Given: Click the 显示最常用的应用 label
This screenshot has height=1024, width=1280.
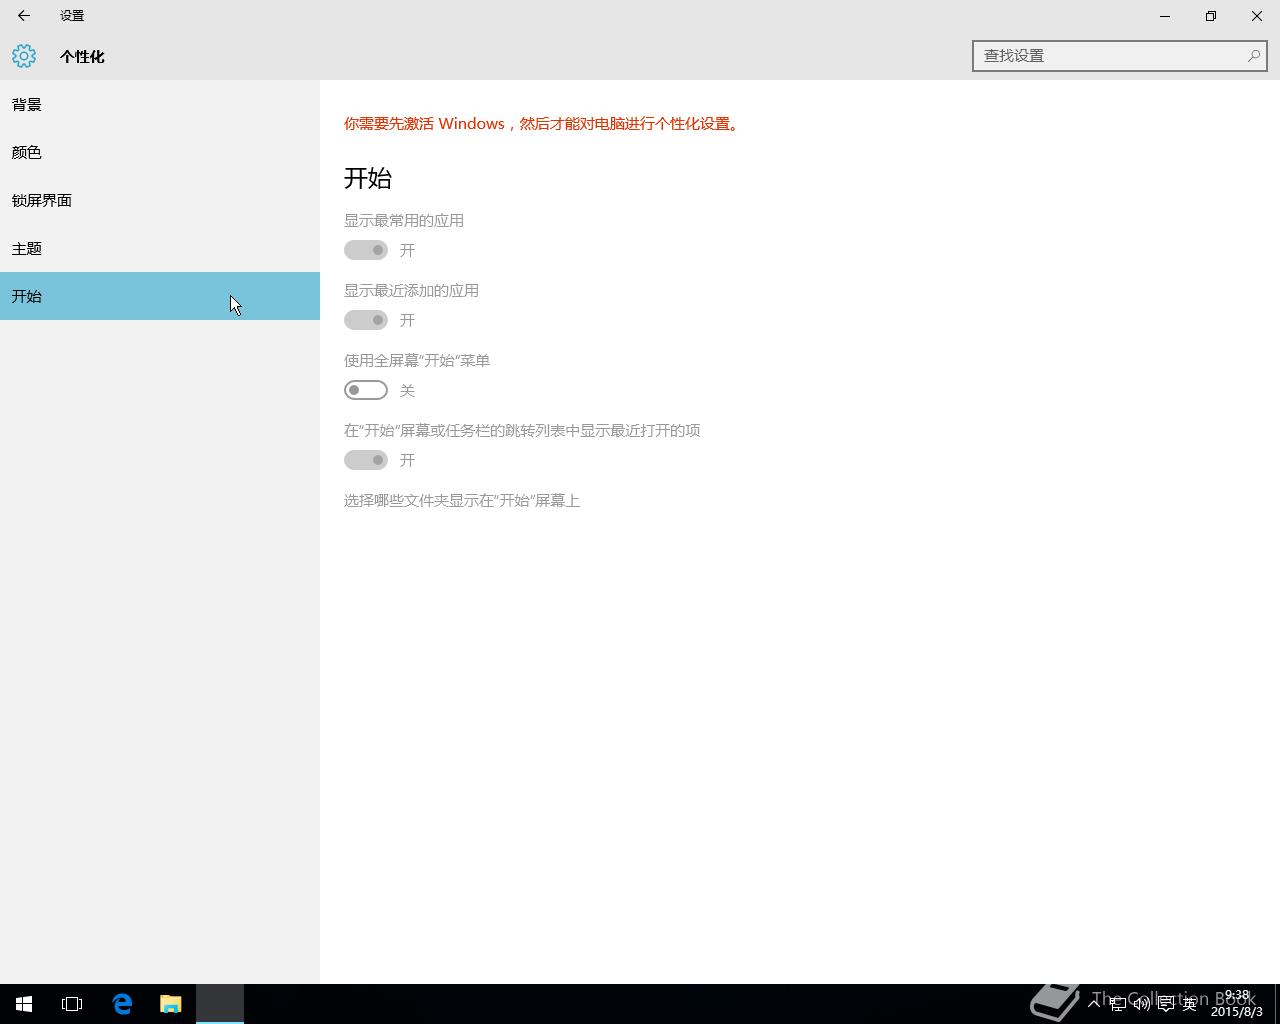Looking at the screenshot, I should 404,220.
